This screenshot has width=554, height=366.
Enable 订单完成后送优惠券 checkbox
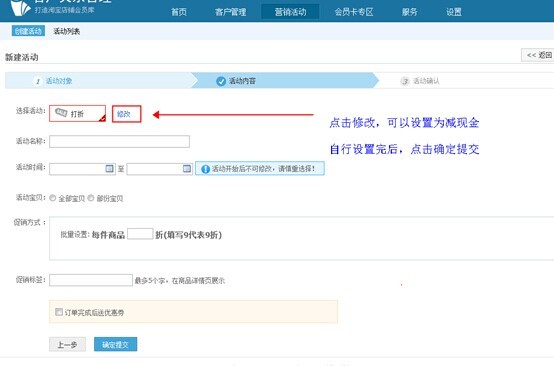pos(59,312)
